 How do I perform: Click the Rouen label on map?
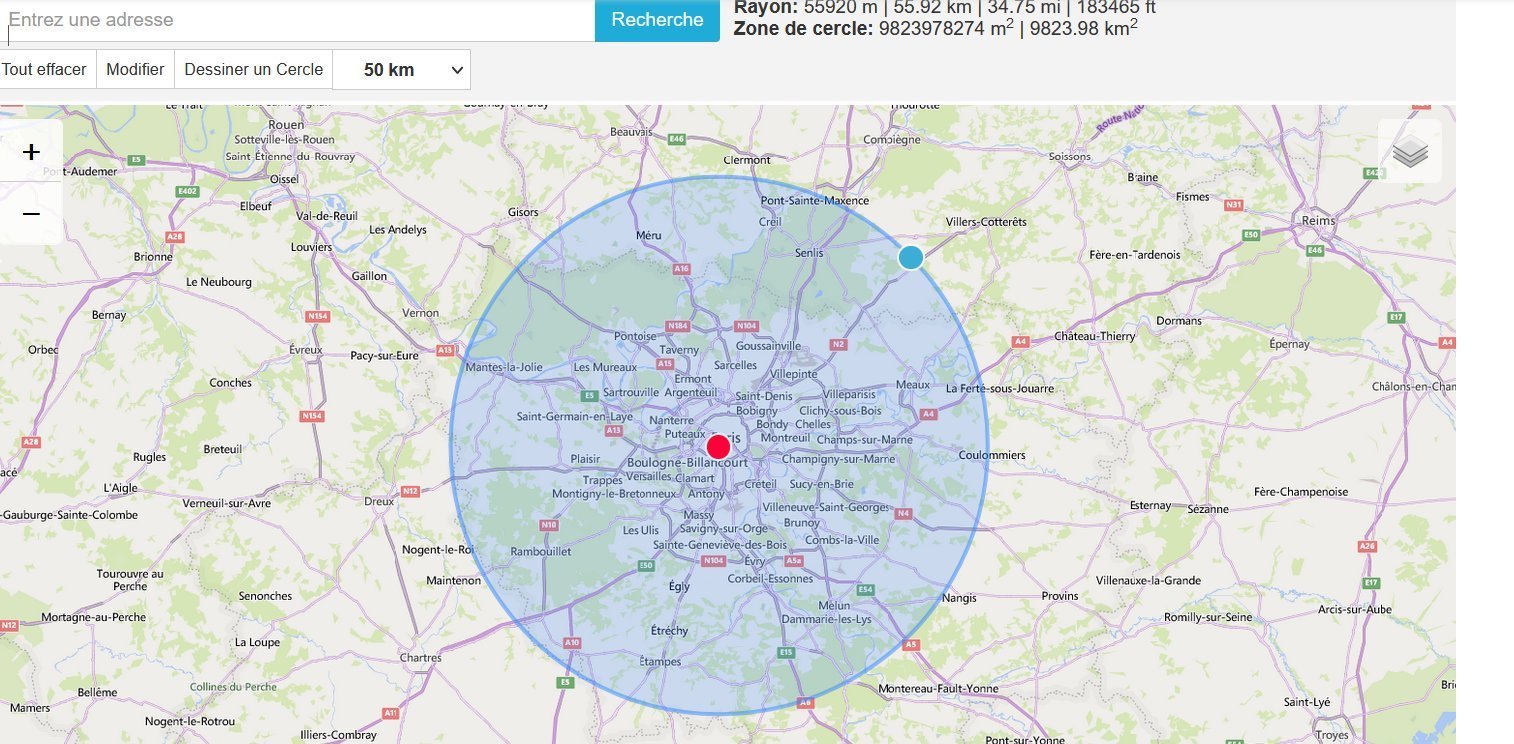tap(286, 124)
